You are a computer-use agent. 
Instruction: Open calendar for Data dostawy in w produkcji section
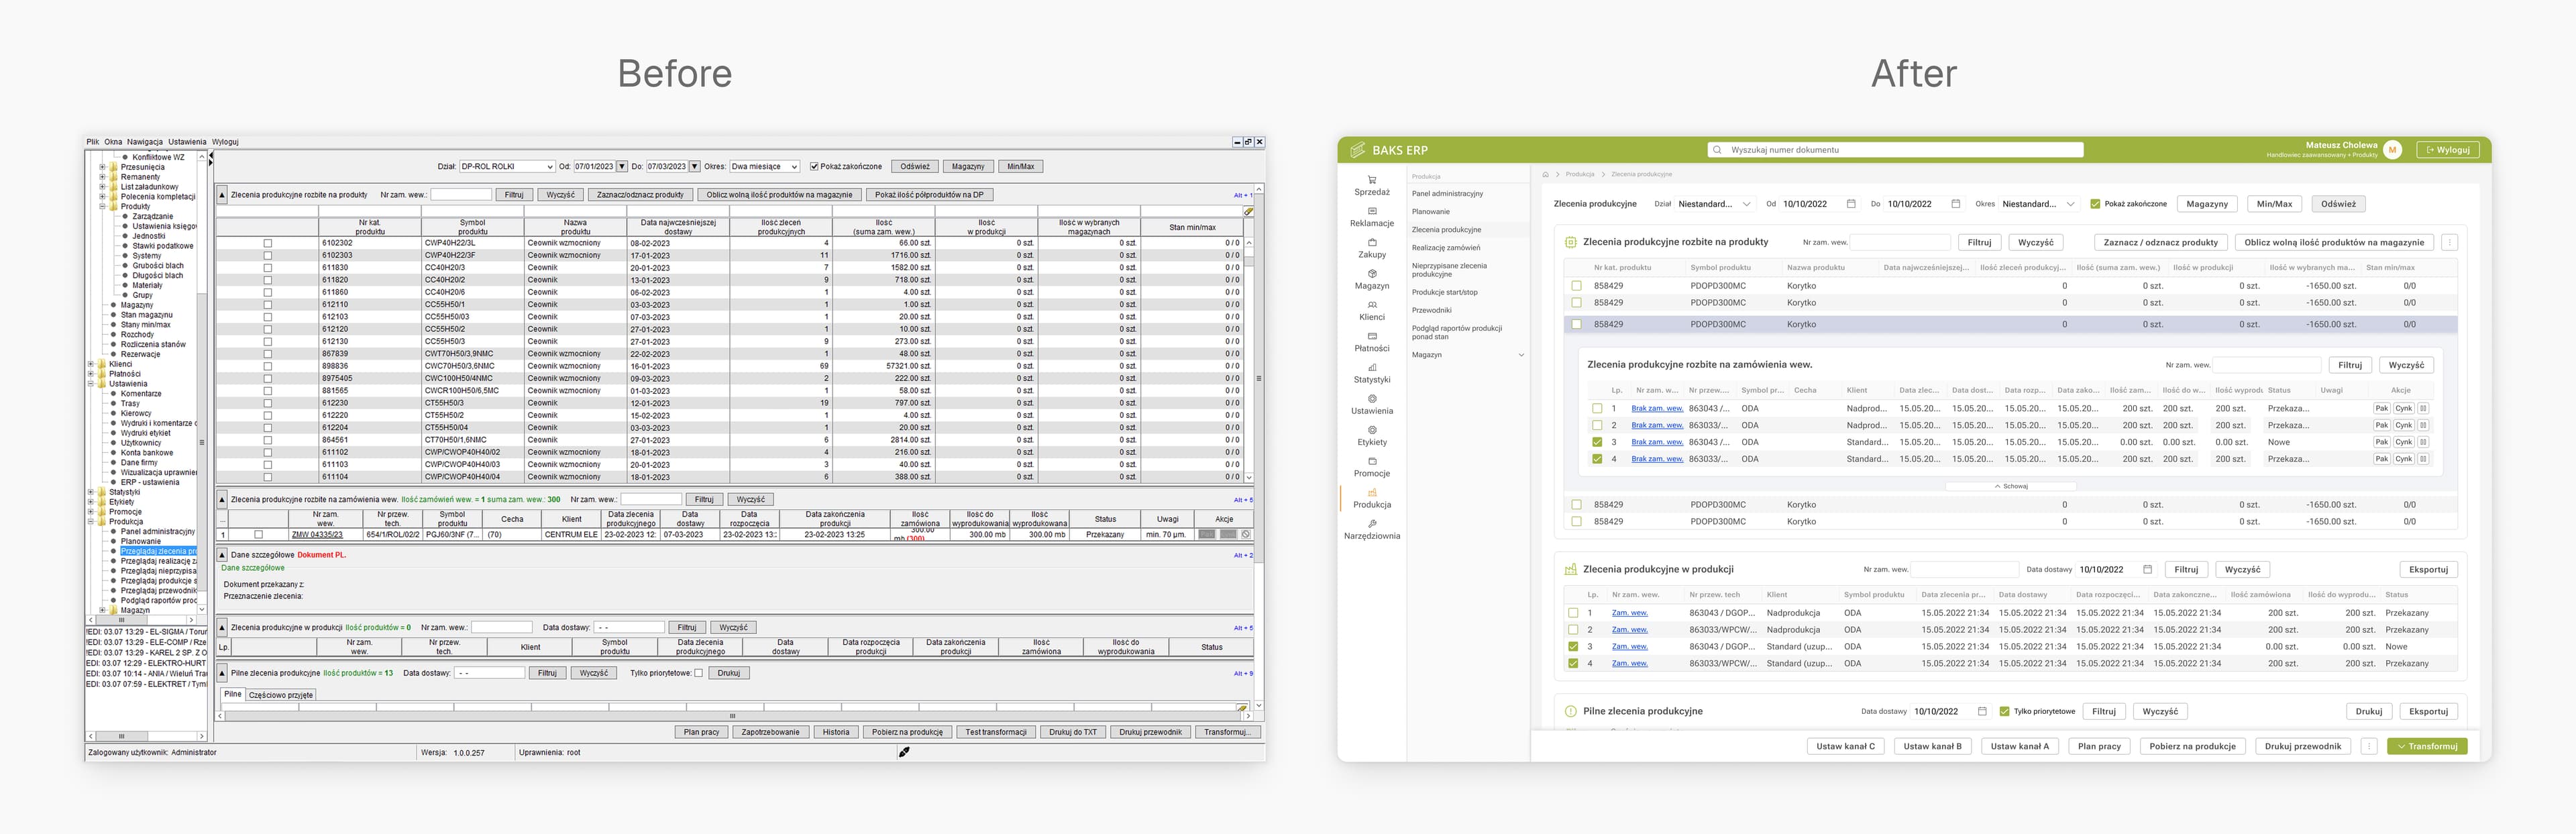[2147, 569]
